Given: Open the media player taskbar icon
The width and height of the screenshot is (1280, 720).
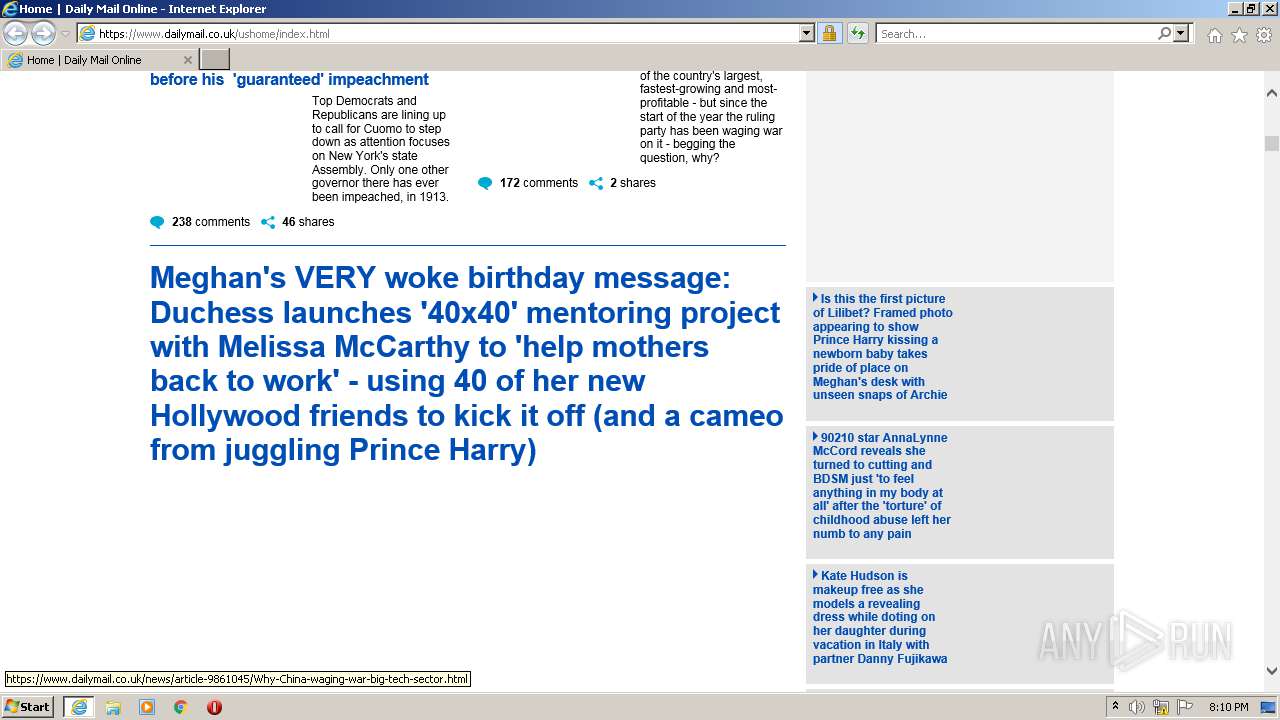Looking at the screenshot, I should 147,707.
